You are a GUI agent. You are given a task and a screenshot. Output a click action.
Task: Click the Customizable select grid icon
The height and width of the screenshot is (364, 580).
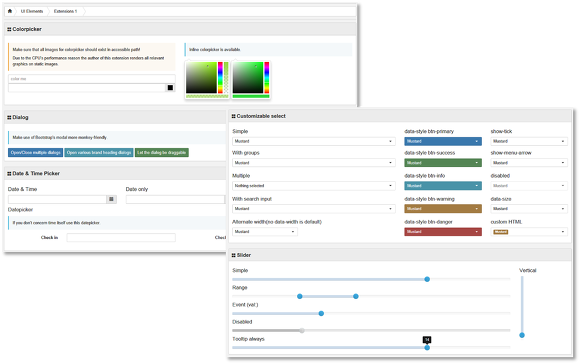pos(233,116)
